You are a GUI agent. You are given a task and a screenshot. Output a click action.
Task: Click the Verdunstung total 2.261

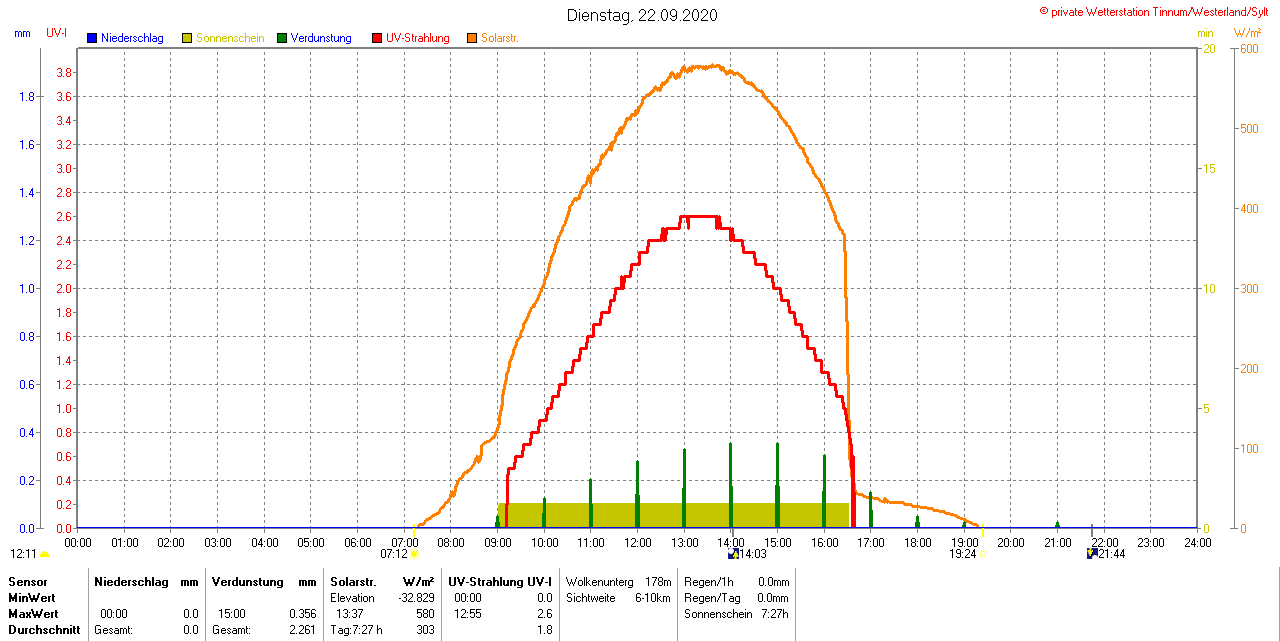(x=302, y=630)
